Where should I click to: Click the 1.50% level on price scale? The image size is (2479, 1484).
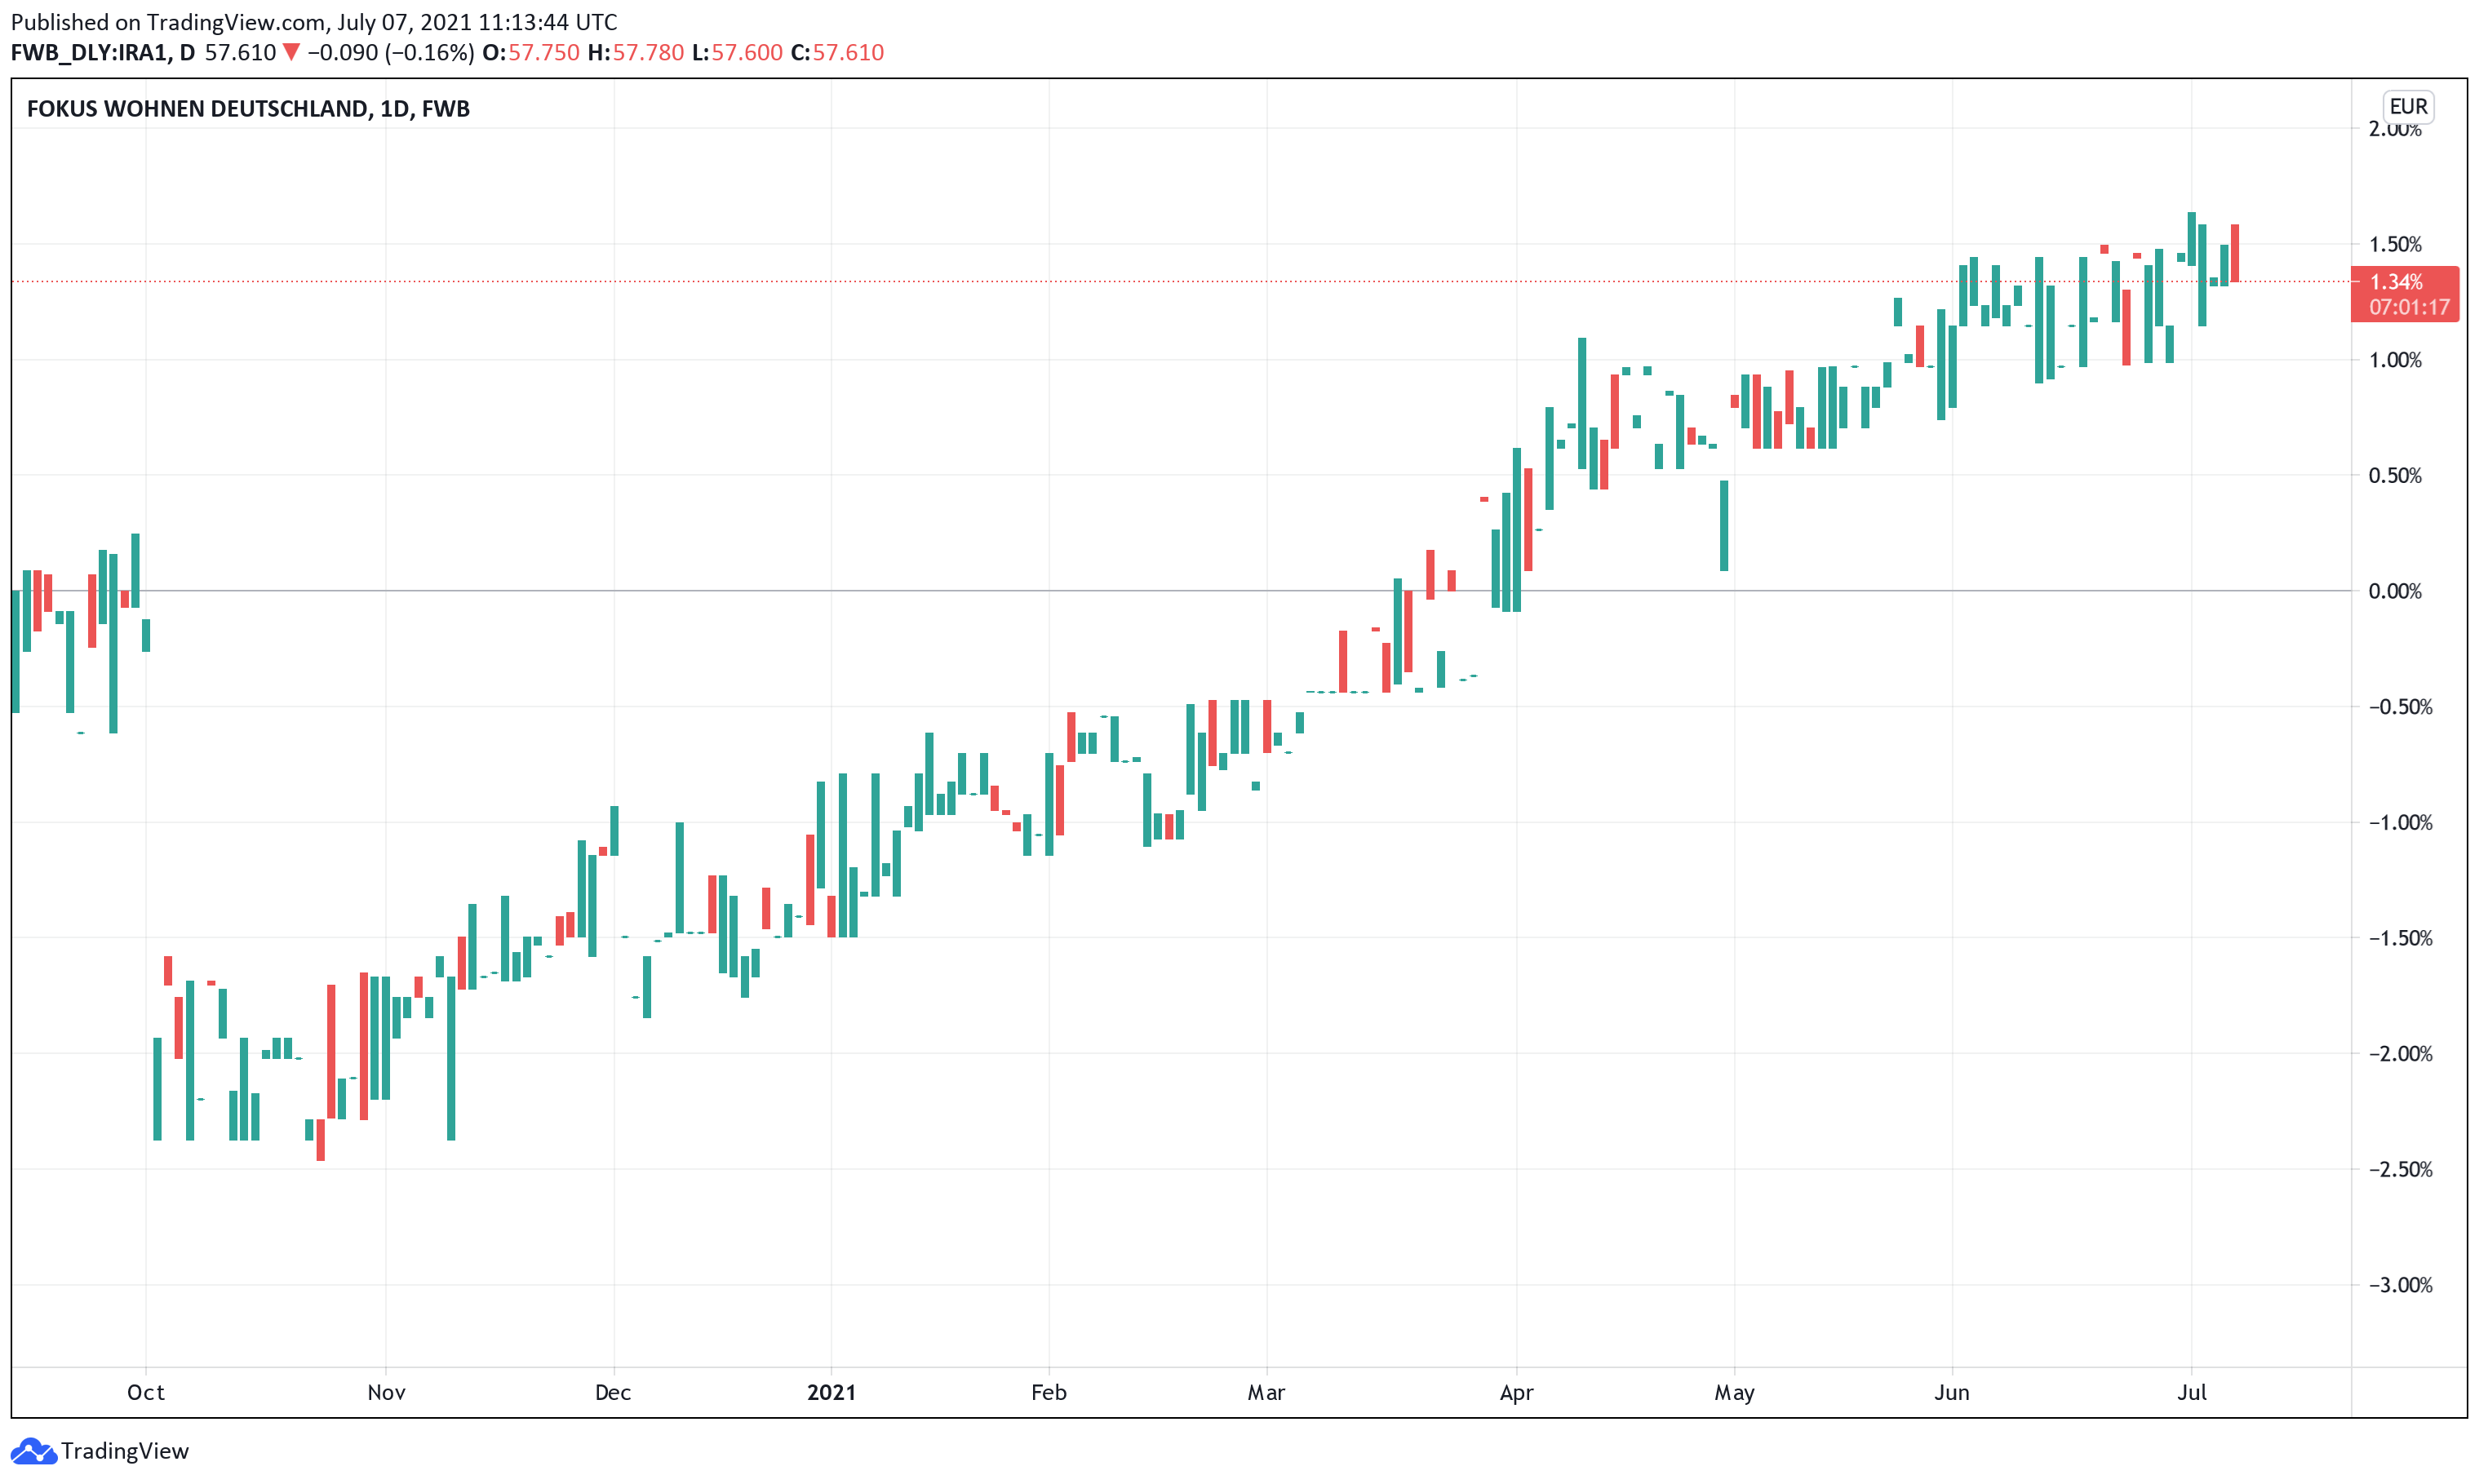pyautogui.click(x=2395, y=244)
